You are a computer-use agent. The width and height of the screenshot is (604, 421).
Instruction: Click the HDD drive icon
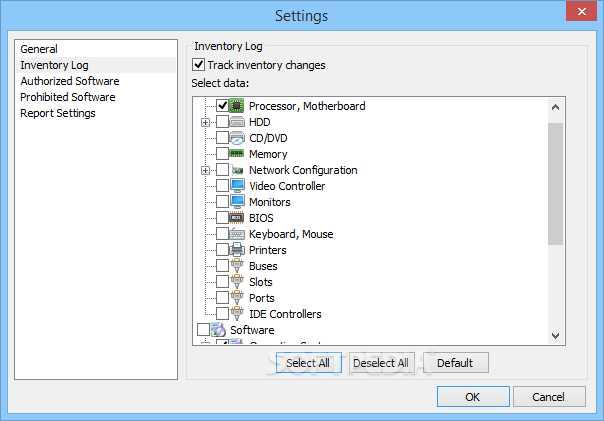click(x=237, y=122)
